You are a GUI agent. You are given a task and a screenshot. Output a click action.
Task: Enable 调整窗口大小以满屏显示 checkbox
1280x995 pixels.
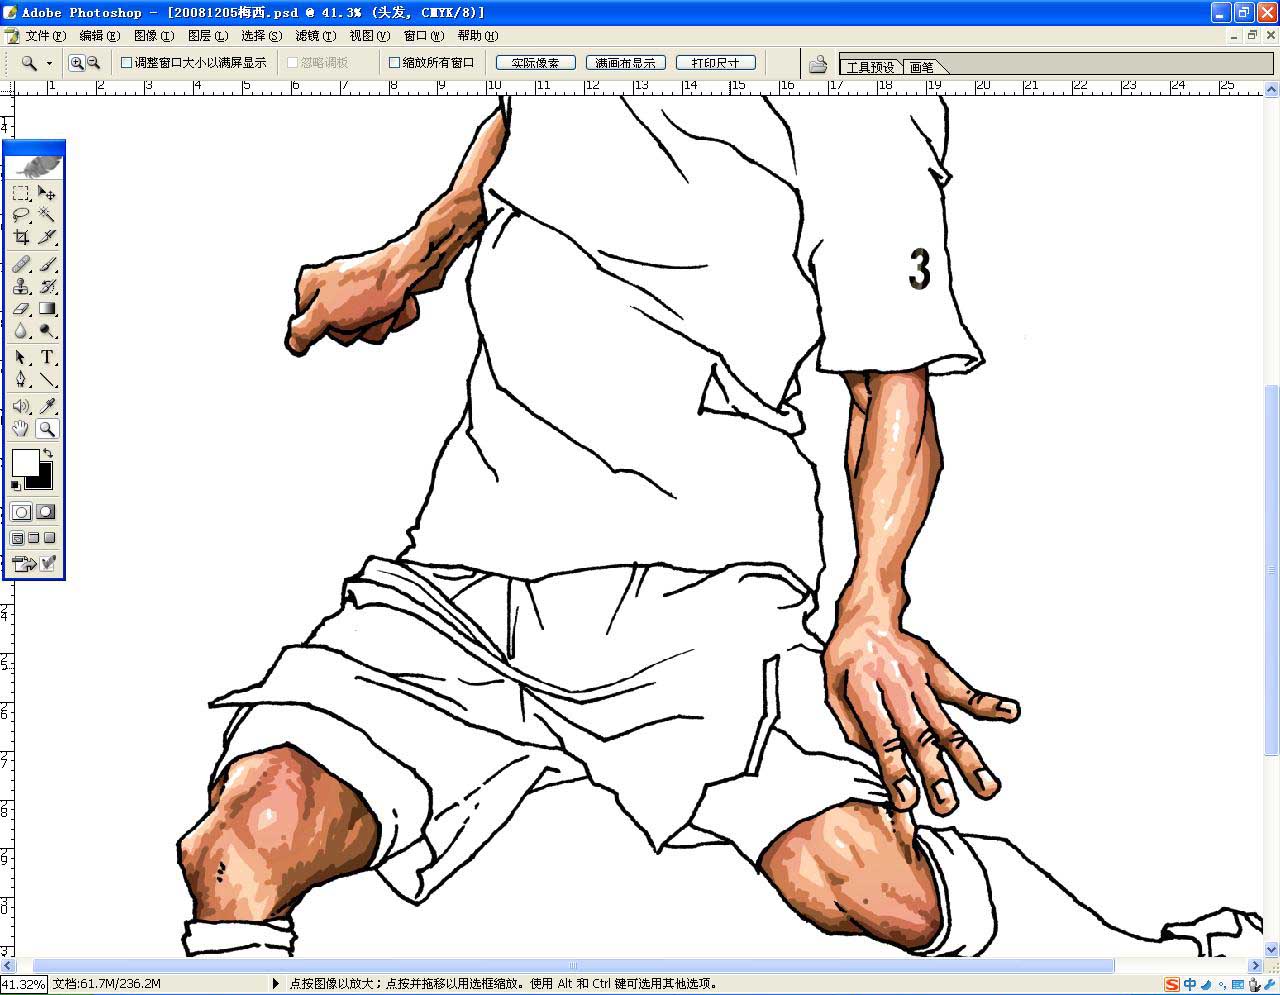pyautogui.click(x=127, y=63)
